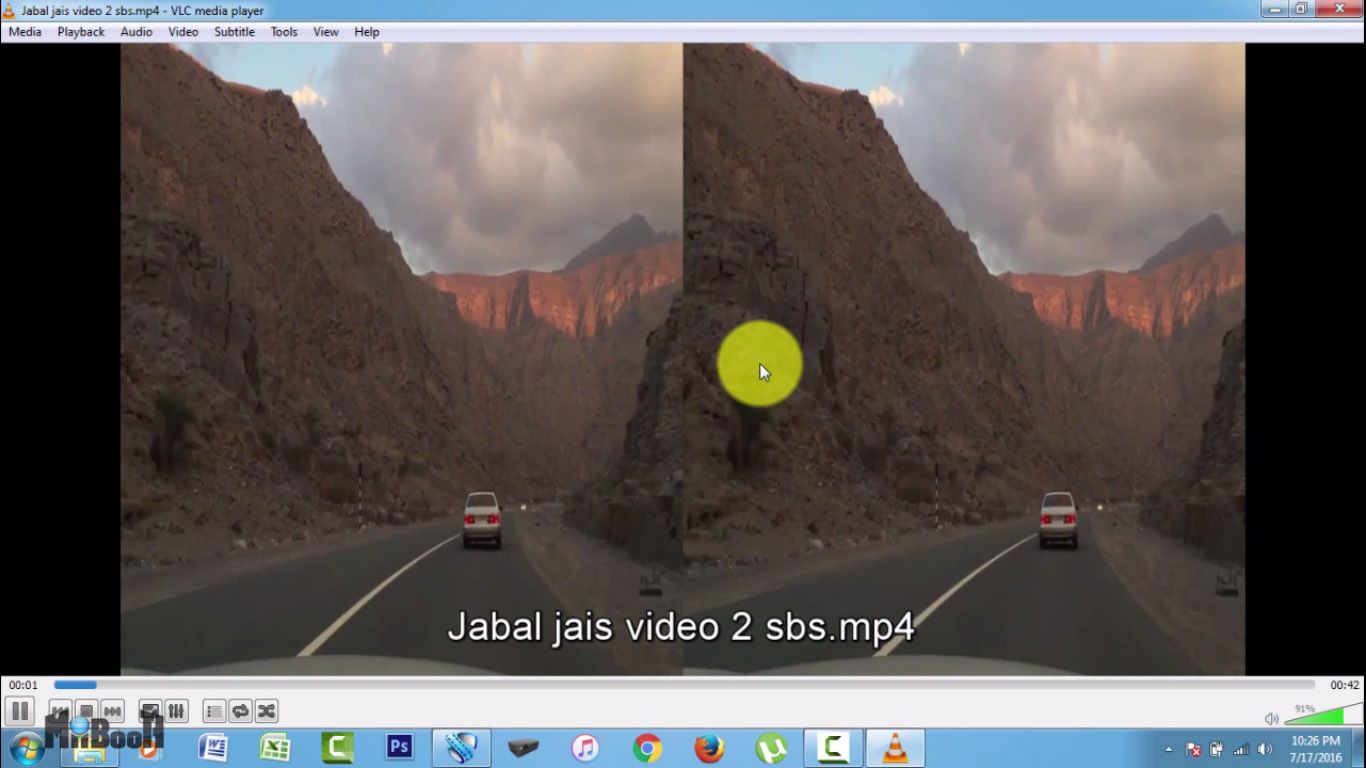Screen dimensions: 1366x768
Task: Open the Playback menu
Action: tap(80, 31)
